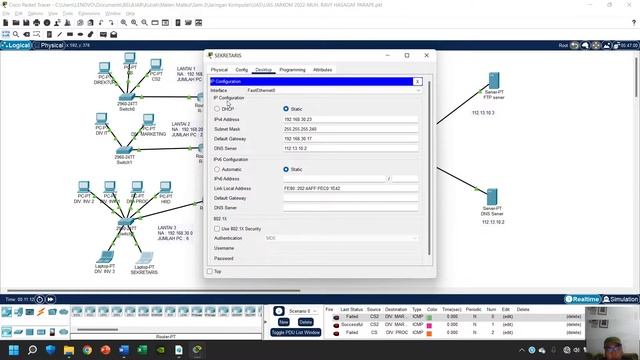
Task: Choose the Inspect magnifier tool
Action: [16, 34]
